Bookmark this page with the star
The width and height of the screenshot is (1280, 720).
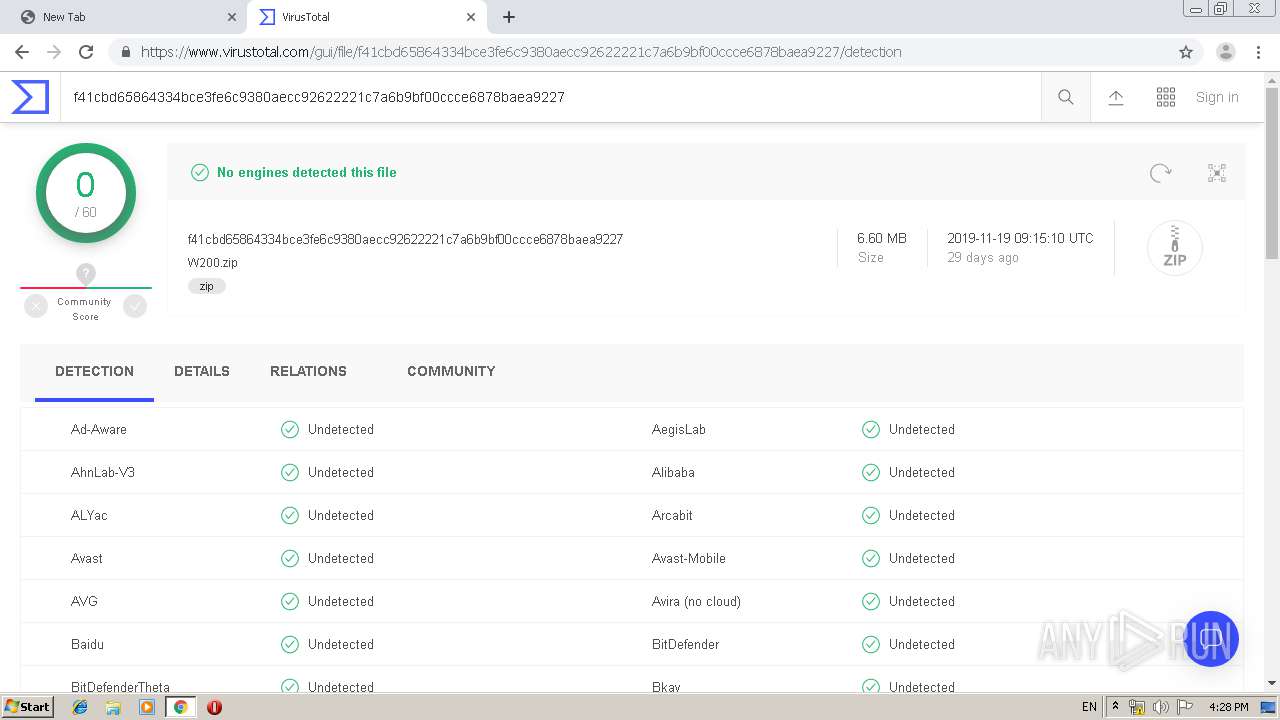pyautogui.click(x=1186, y=52)
